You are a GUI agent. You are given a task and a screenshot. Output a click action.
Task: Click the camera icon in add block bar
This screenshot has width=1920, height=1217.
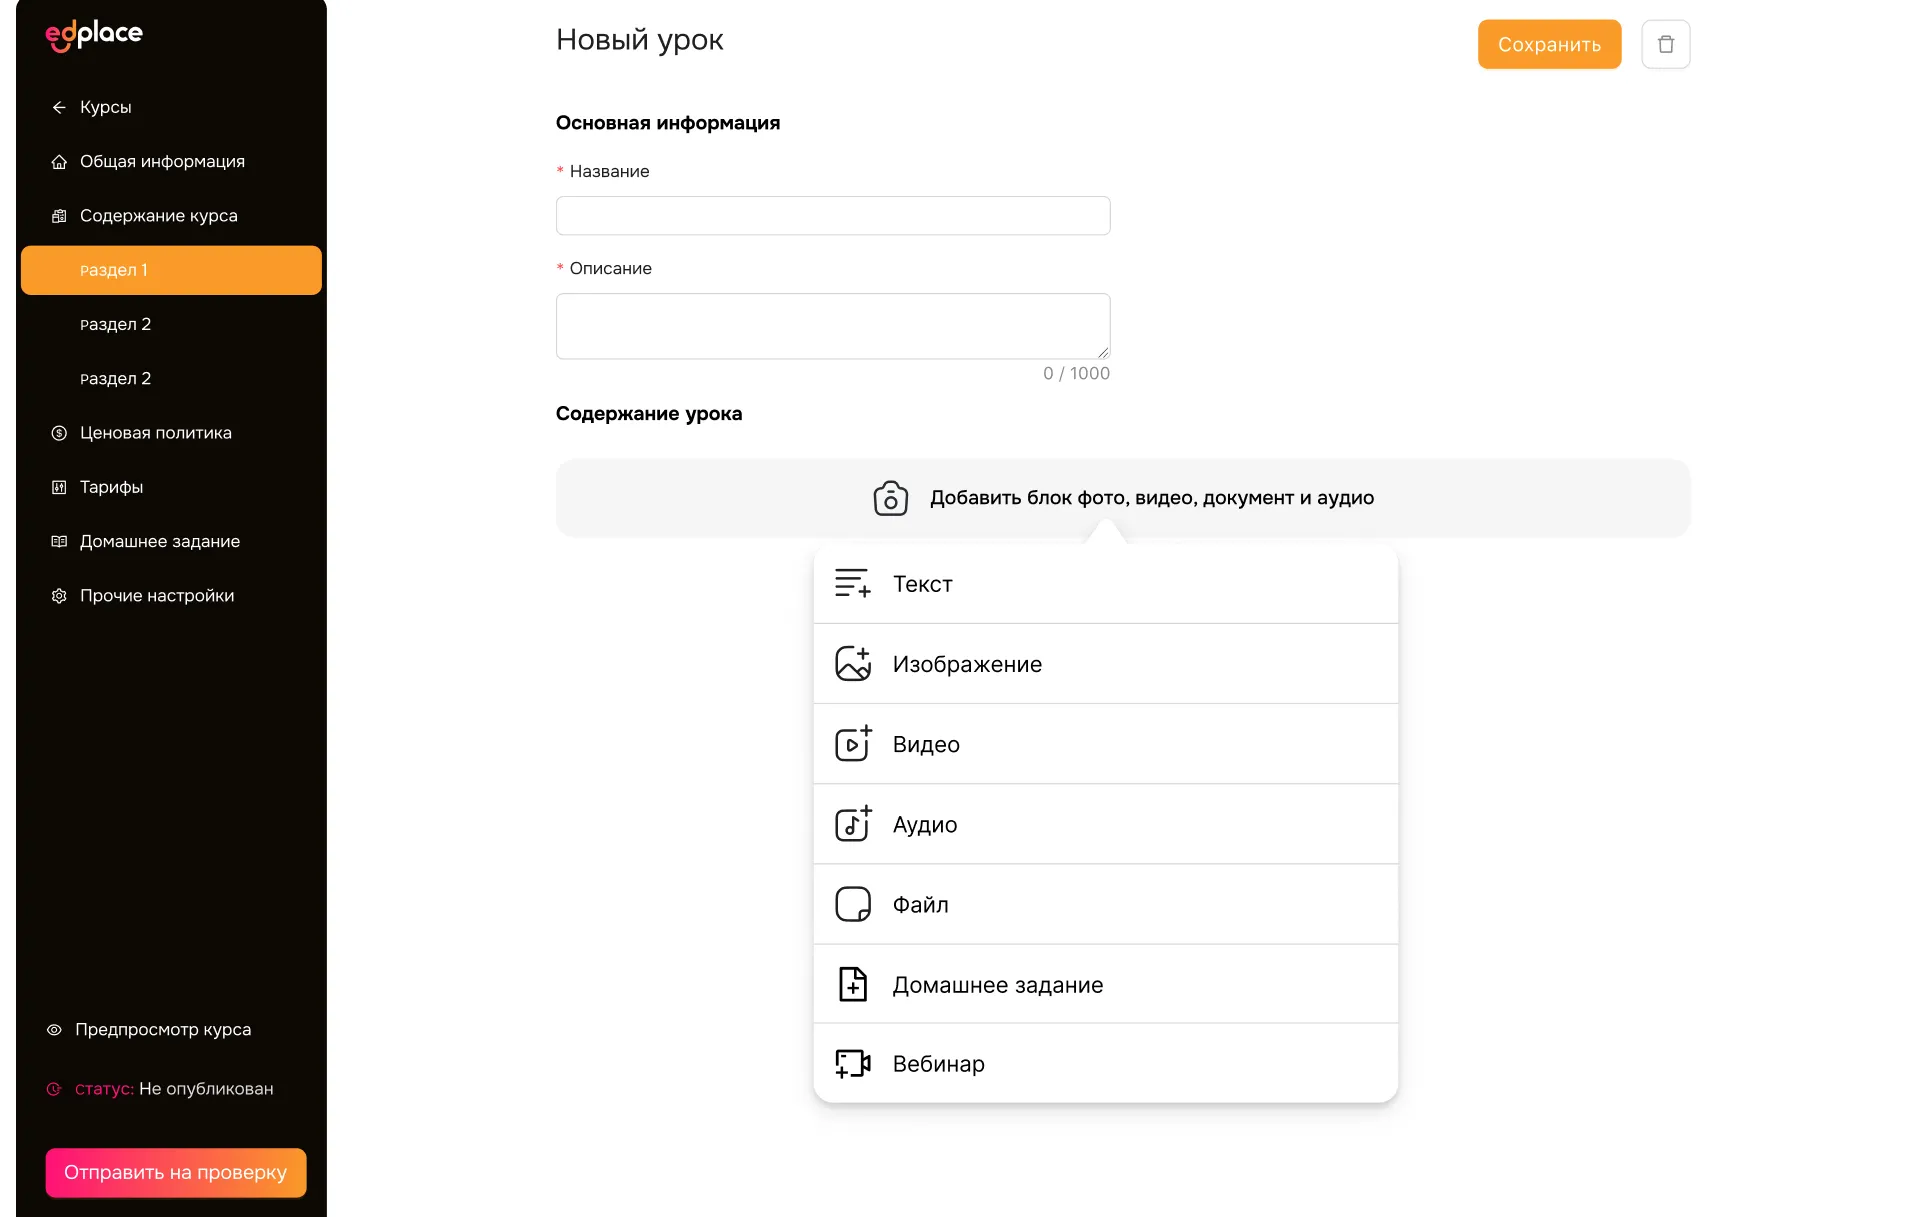point(890,498)
